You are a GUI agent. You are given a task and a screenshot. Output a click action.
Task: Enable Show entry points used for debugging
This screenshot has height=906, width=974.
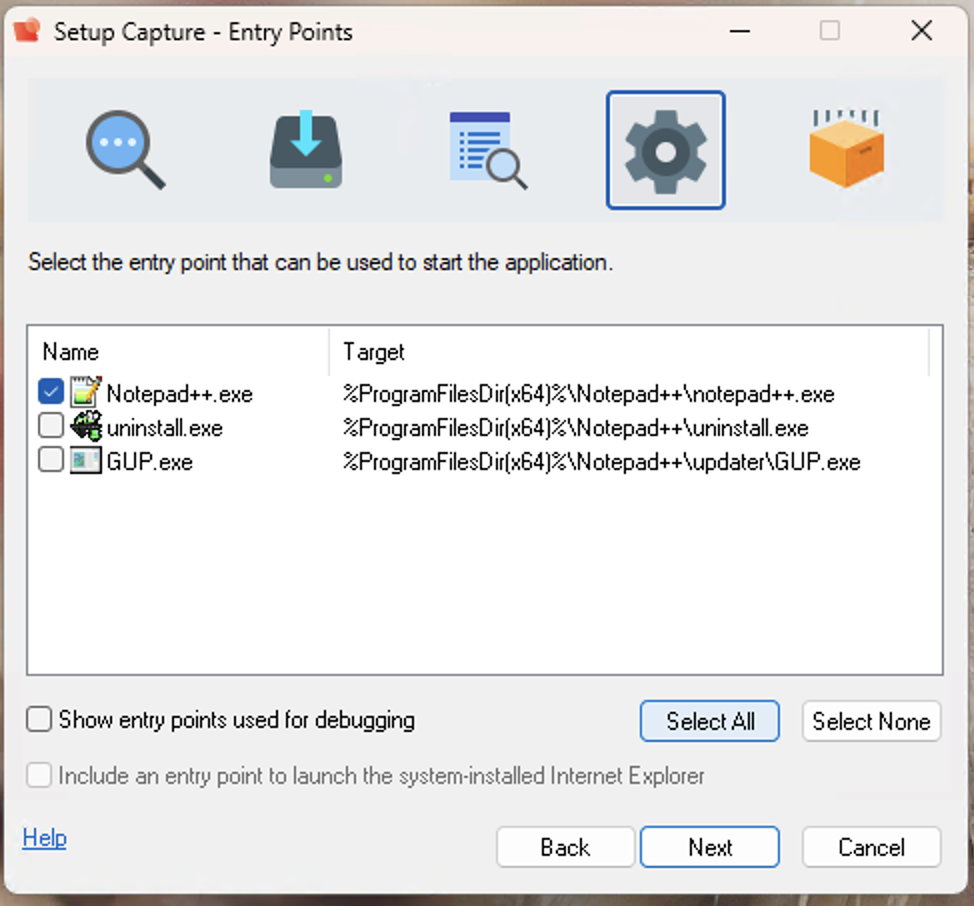tap(39, 719)
